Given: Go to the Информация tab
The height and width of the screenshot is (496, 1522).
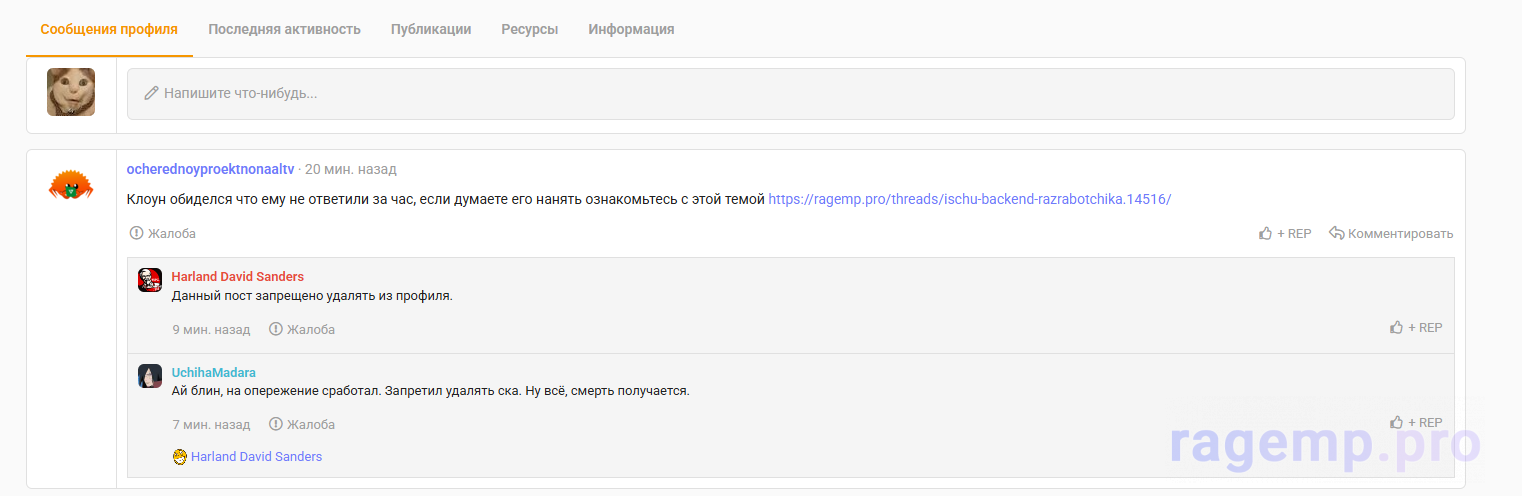Looking at the screenshot, I should click(631, 29).
